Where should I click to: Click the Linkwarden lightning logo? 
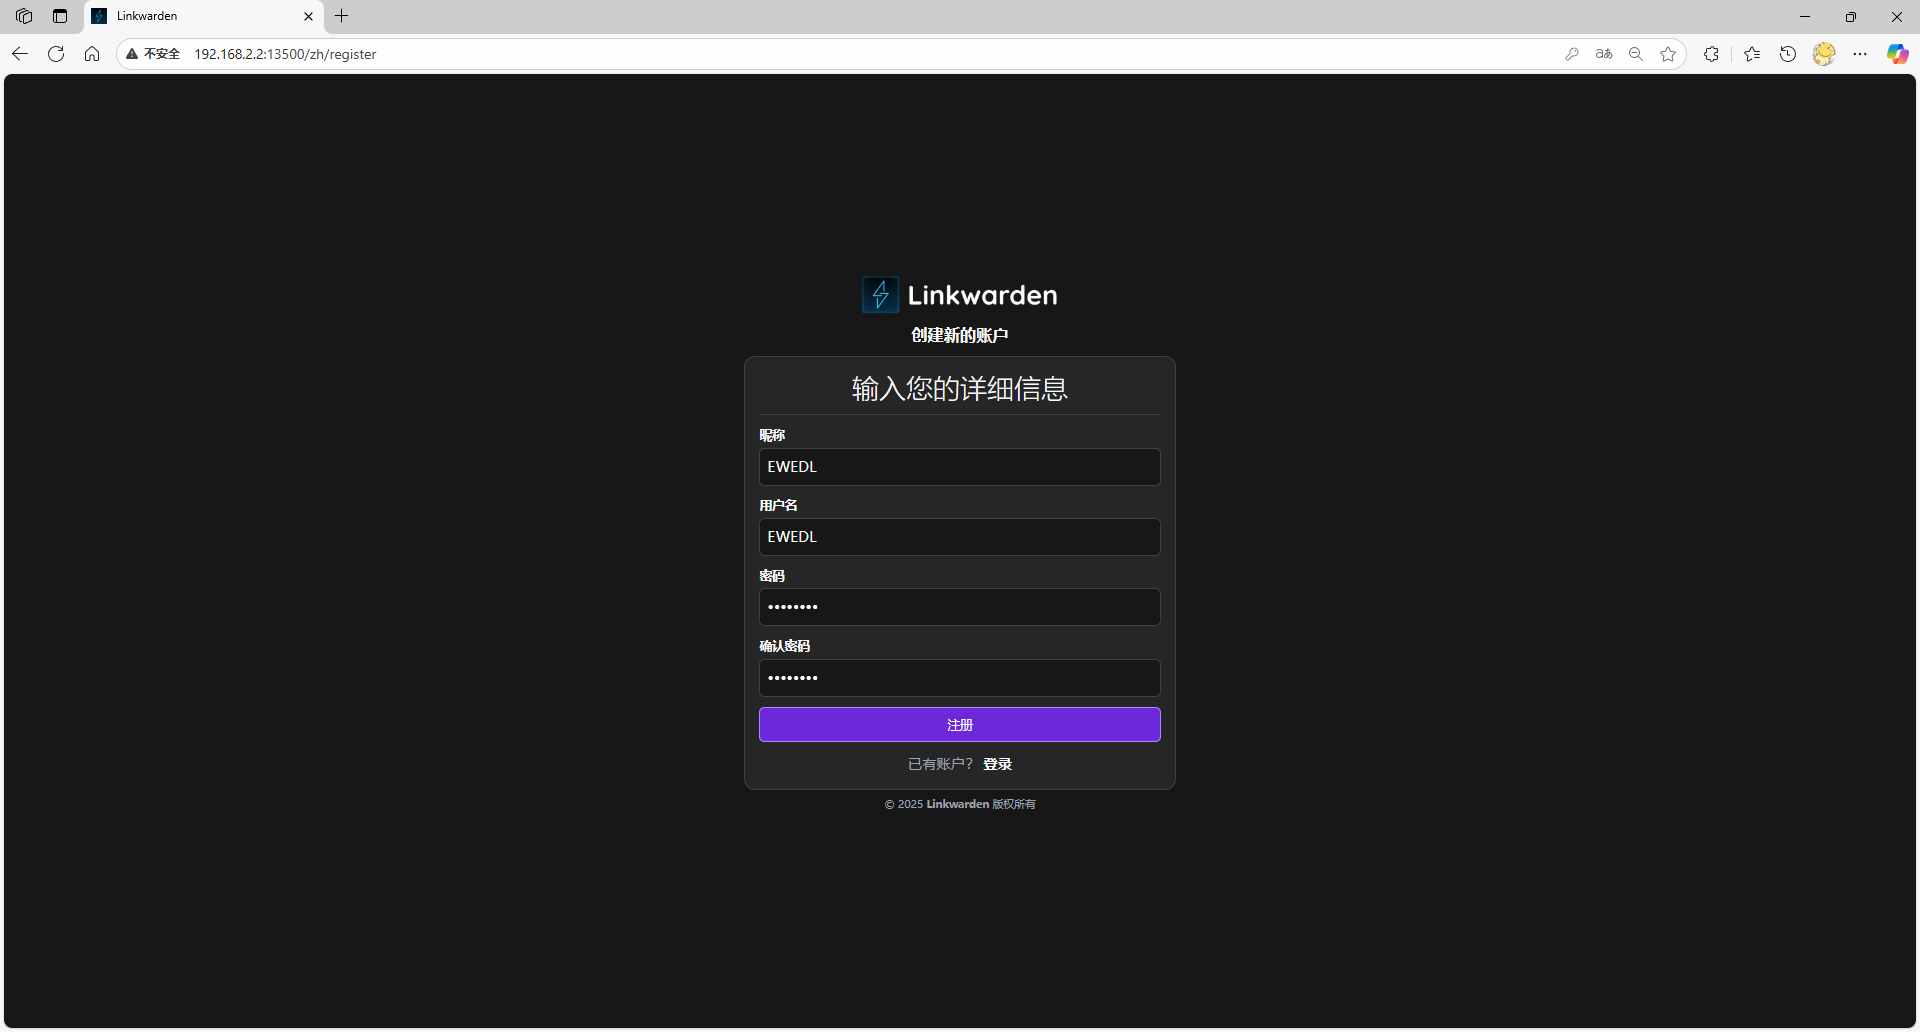pyautogui.click(x=880, y=295)
